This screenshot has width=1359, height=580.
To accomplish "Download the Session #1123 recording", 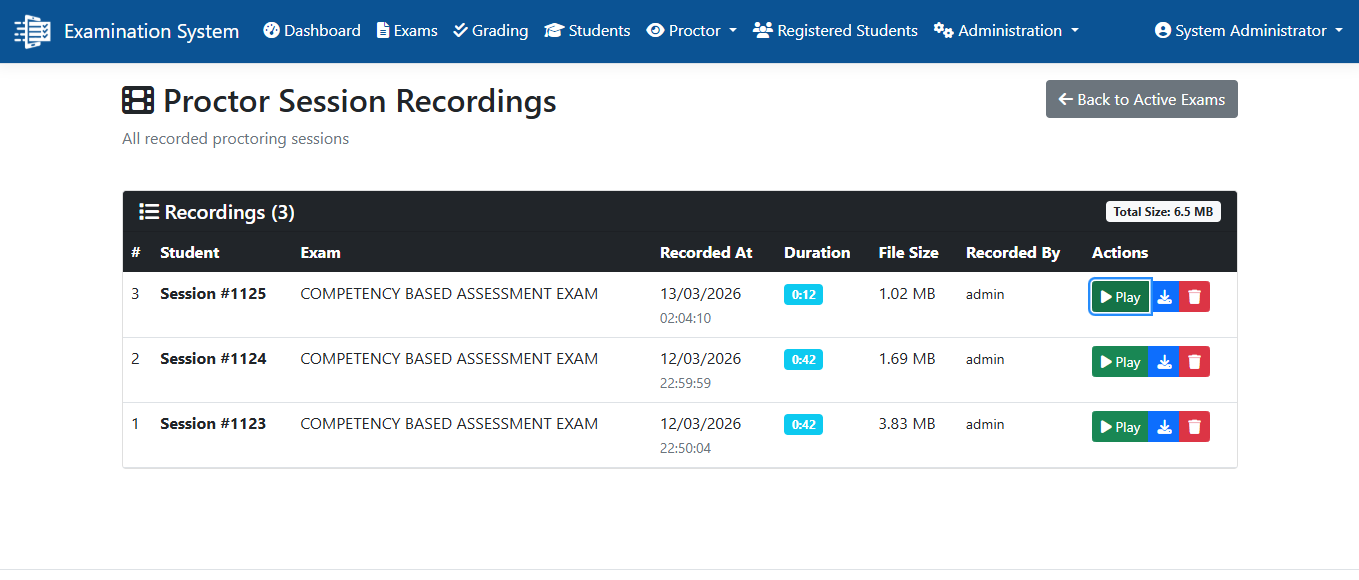I will pos(1164,427).
